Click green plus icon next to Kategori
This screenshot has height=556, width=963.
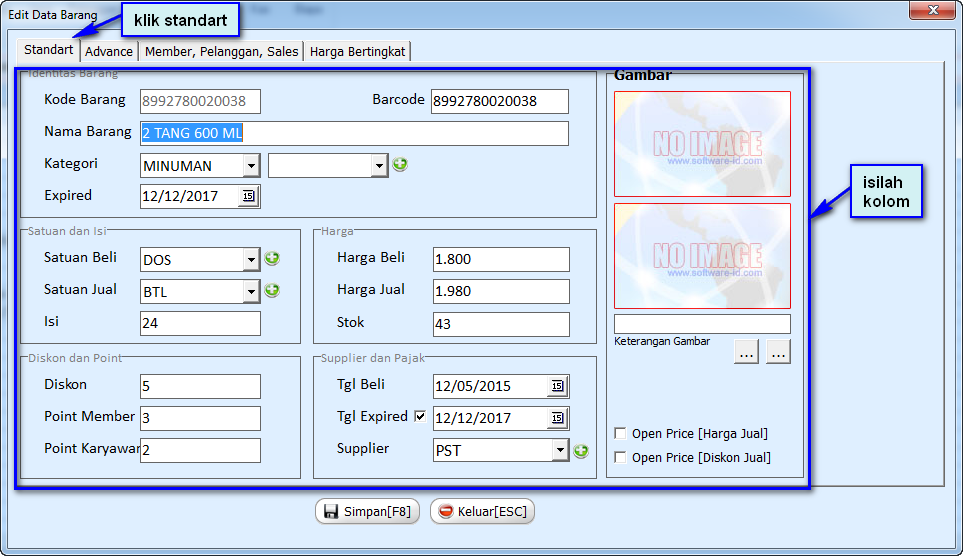[x=400, y=165]
